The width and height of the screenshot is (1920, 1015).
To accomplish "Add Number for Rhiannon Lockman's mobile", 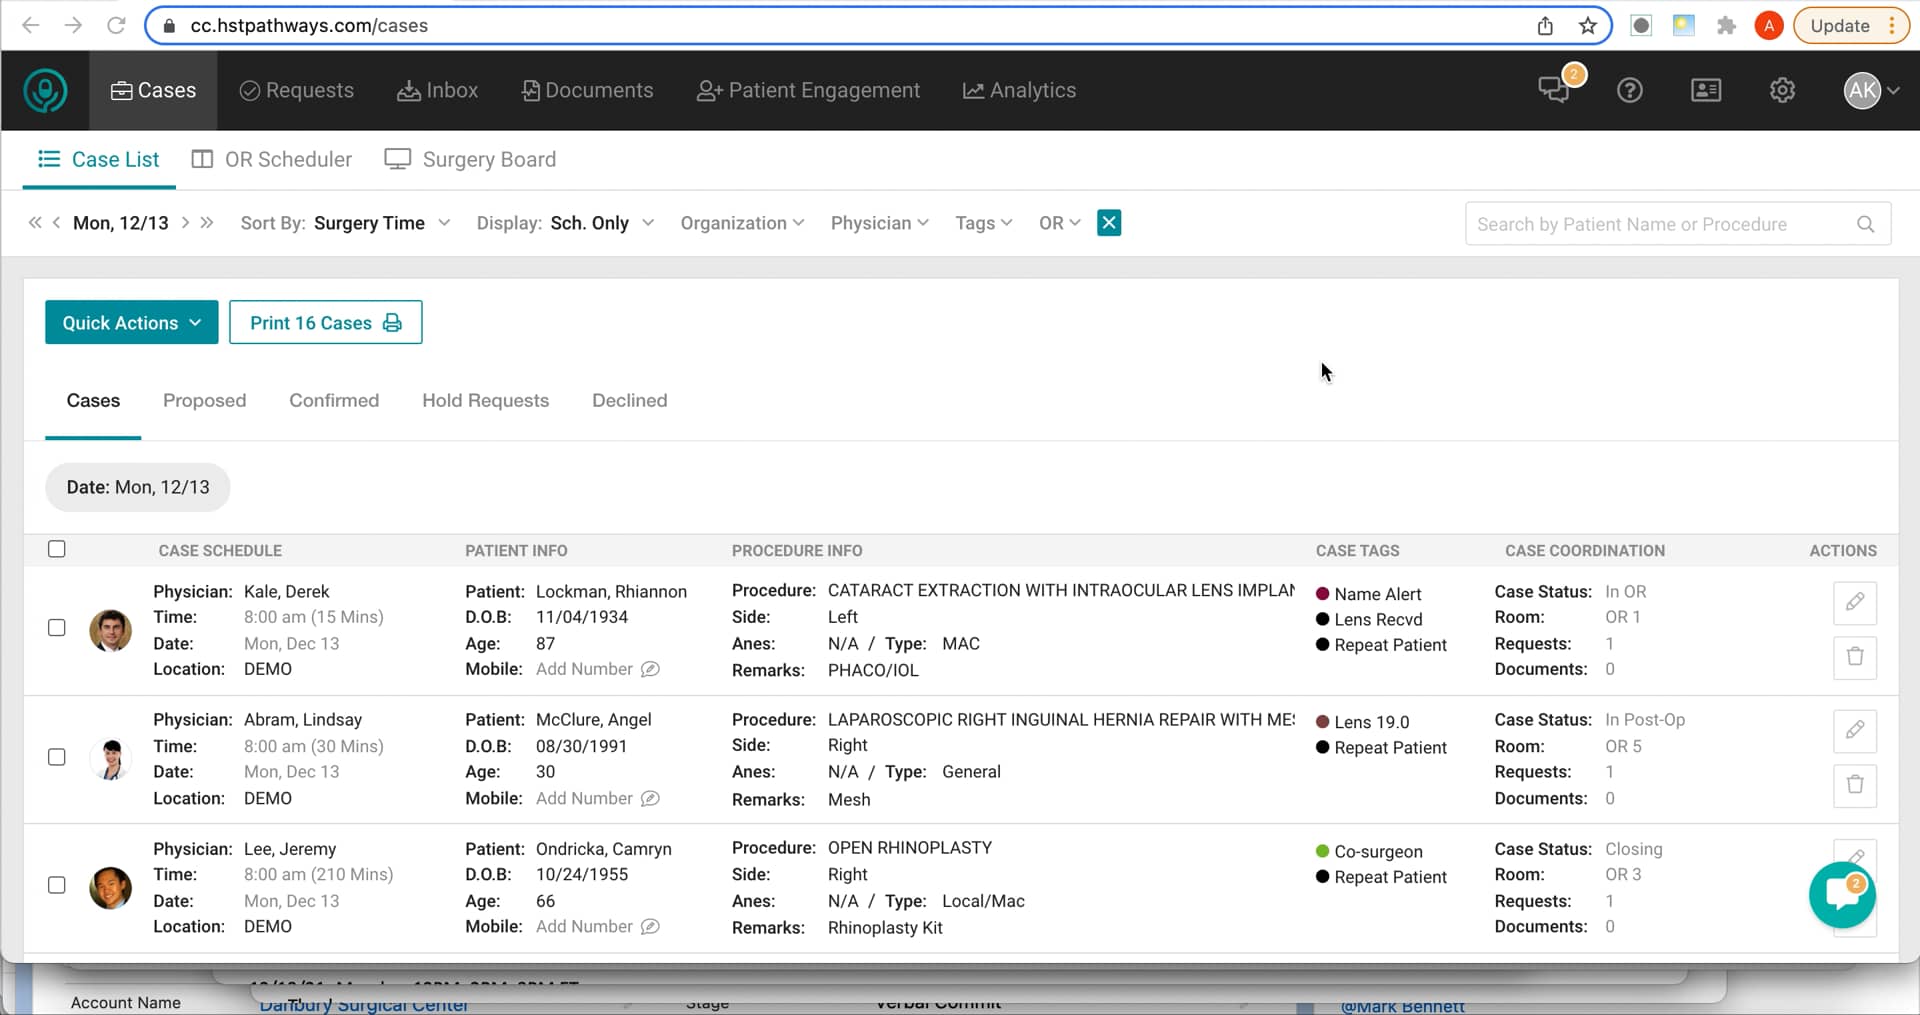I will tap(583, 669).
